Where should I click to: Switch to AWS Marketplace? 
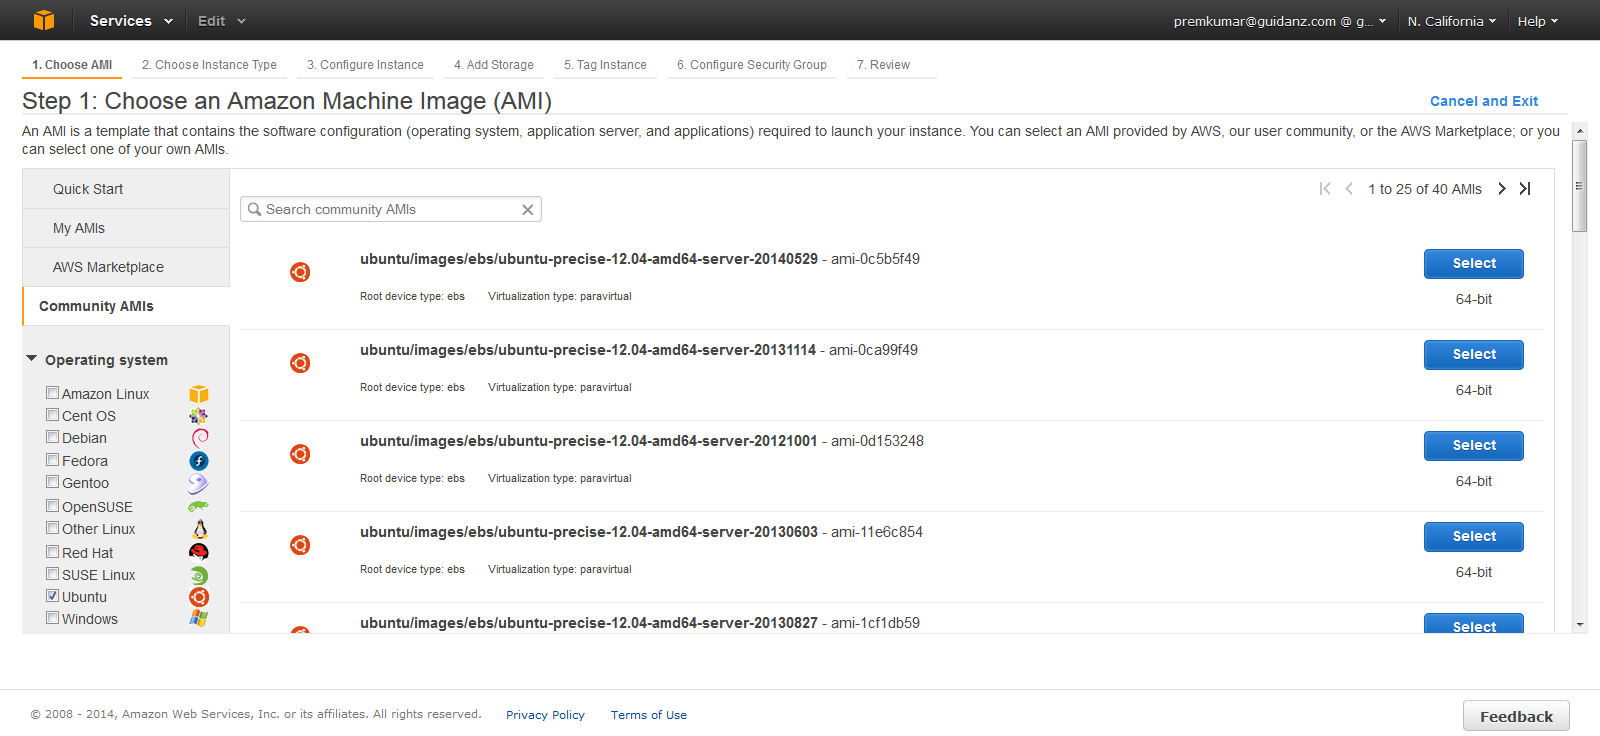click(x=126, y=267)
